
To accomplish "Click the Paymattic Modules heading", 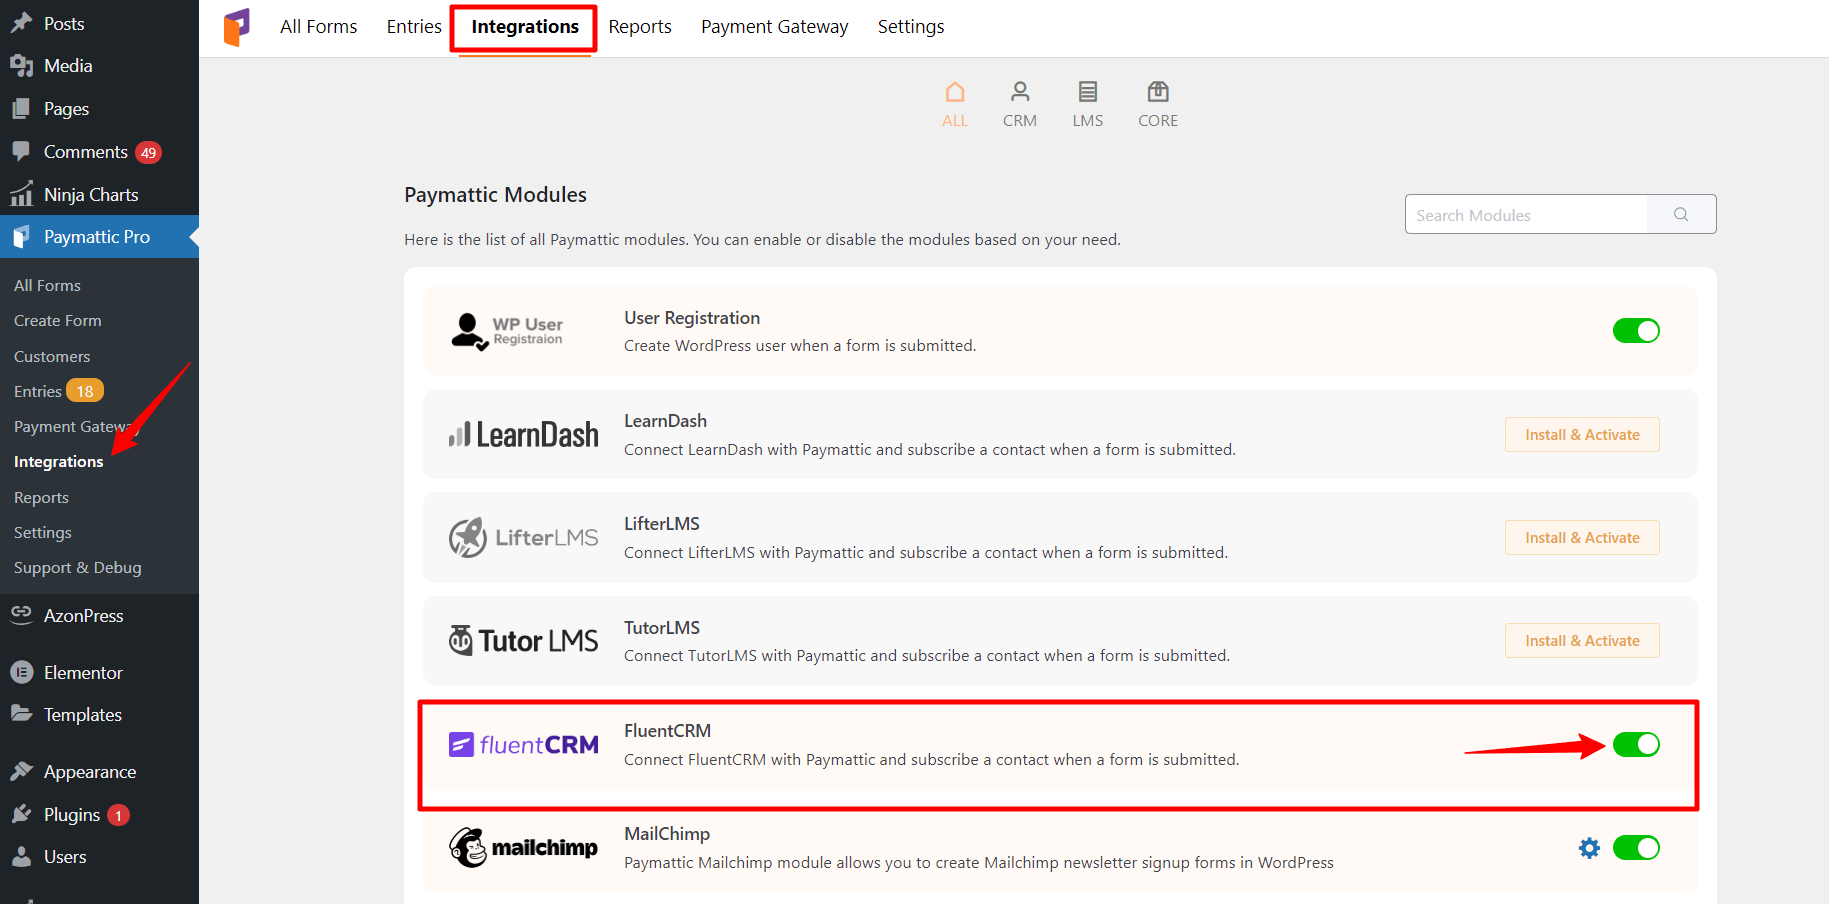I will click(495, 195).
